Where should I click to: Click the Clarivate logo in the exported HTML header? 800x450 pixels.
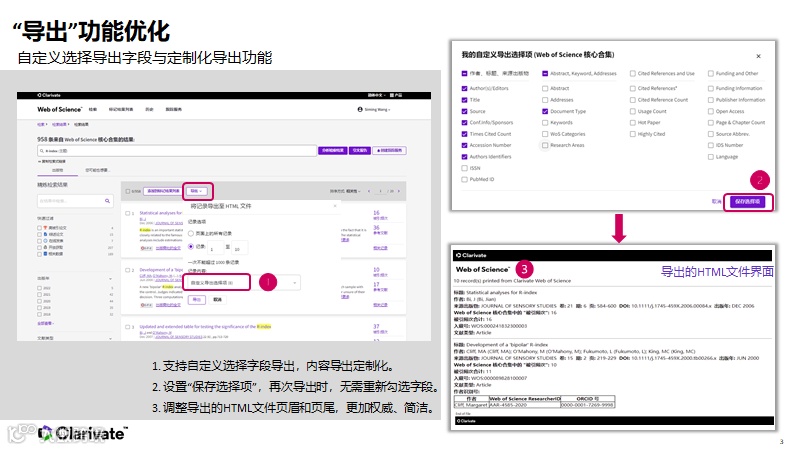(x=471, y=255)
